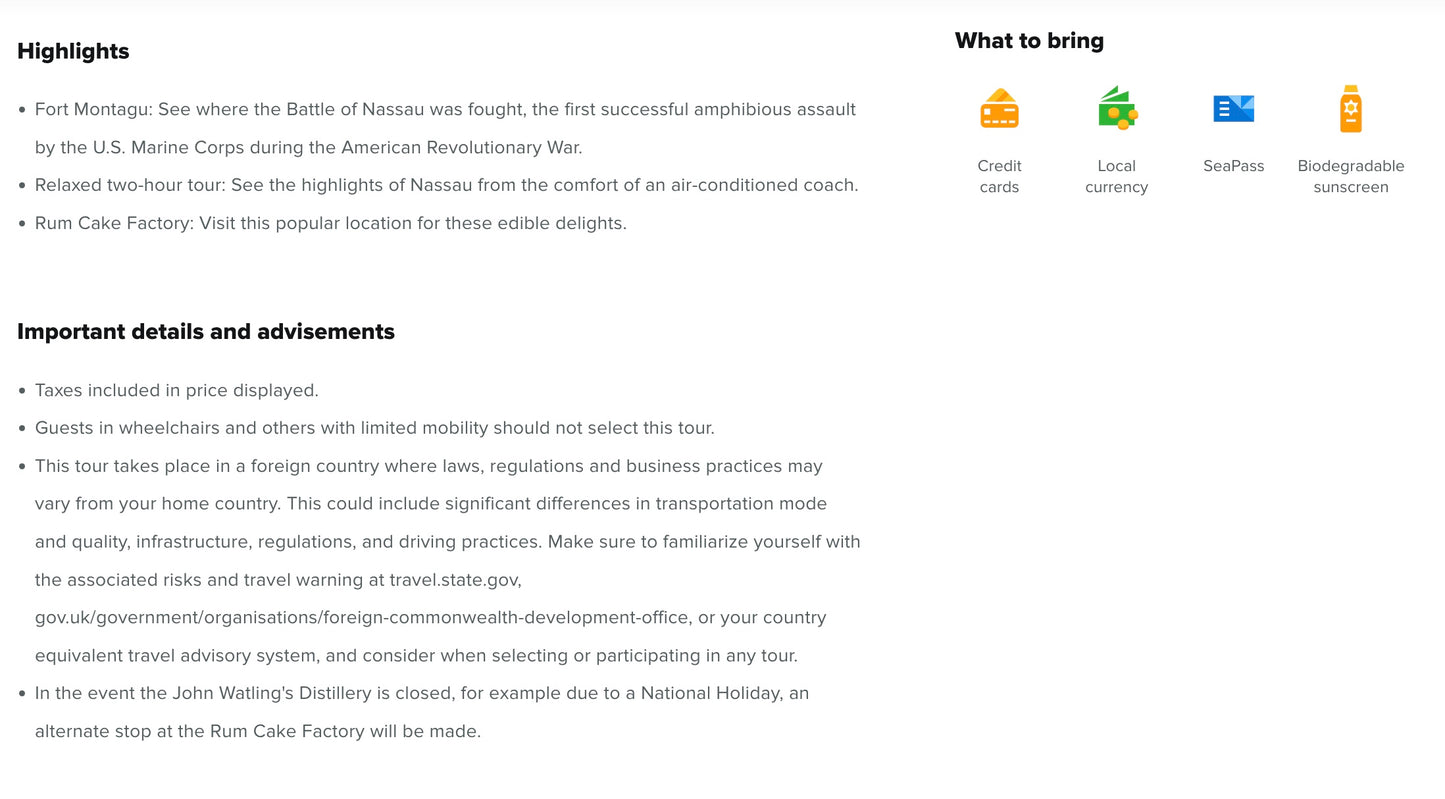Click the "SeaPass" label under the icon

point(1233,166)
